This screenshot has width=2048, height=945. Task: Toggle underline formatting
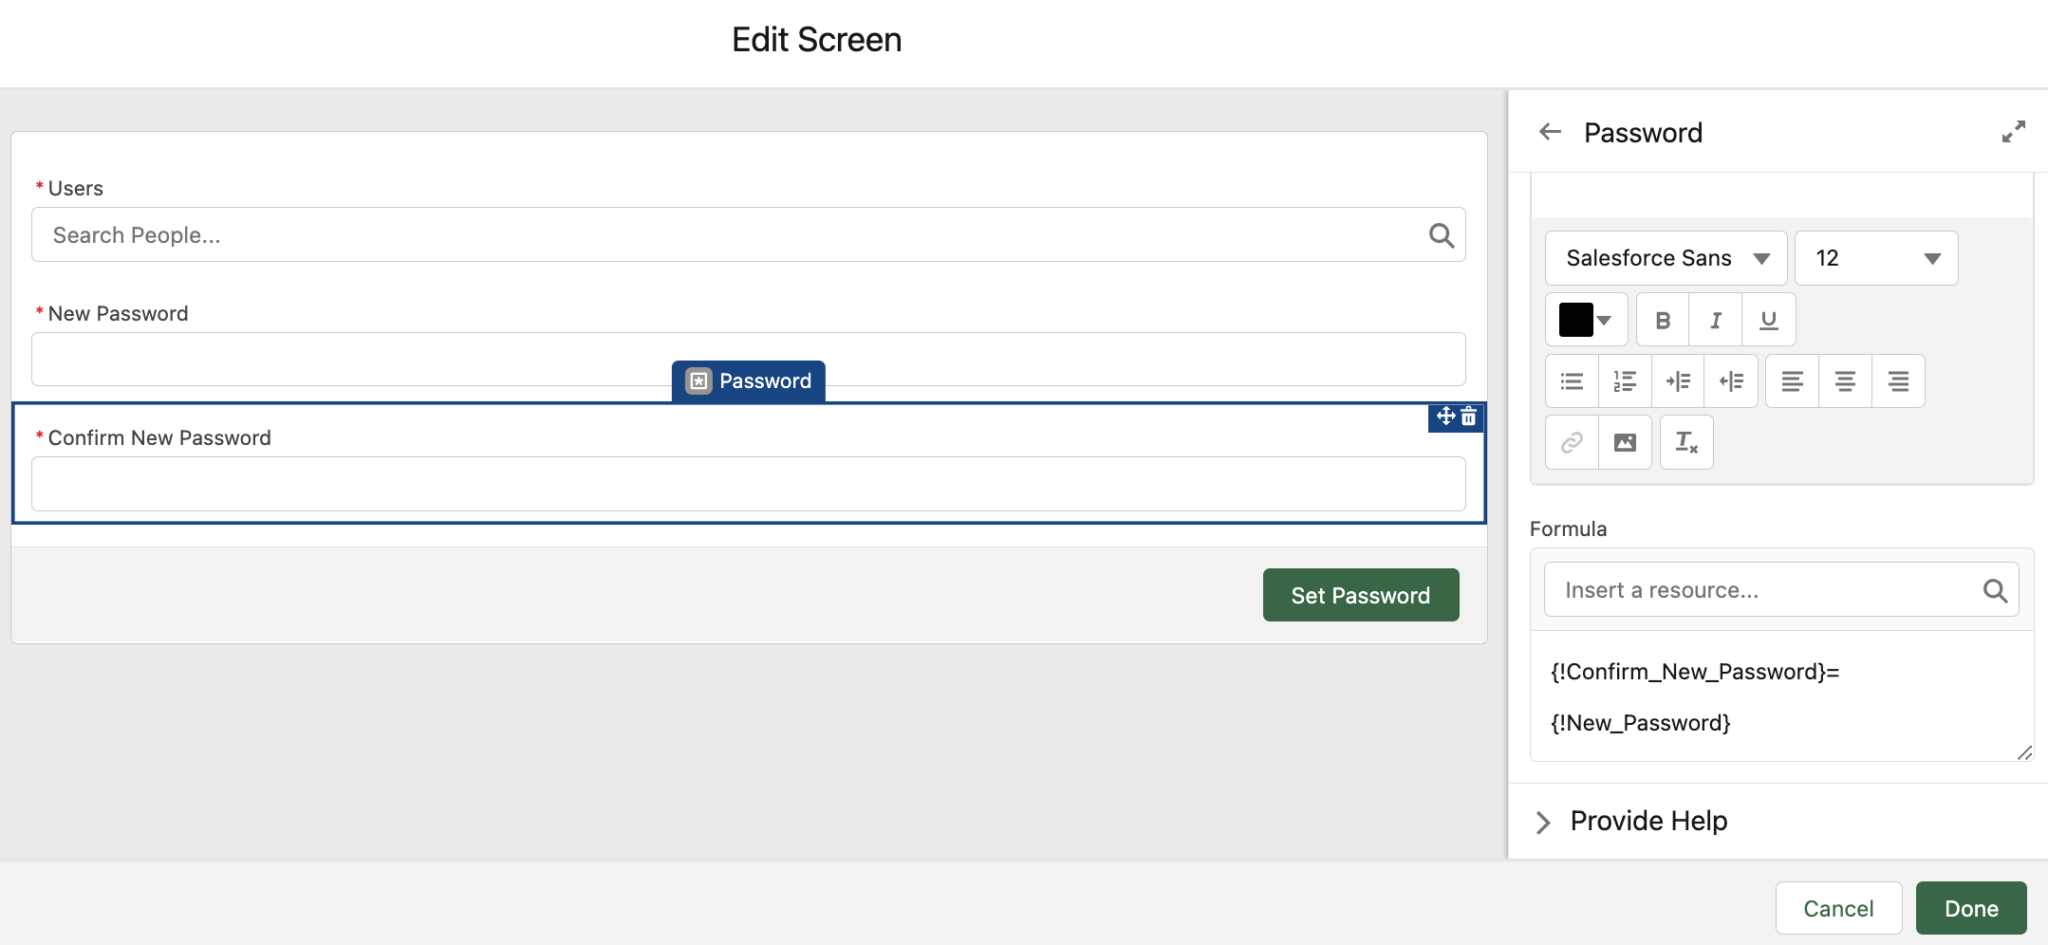tap(1768, 319)
